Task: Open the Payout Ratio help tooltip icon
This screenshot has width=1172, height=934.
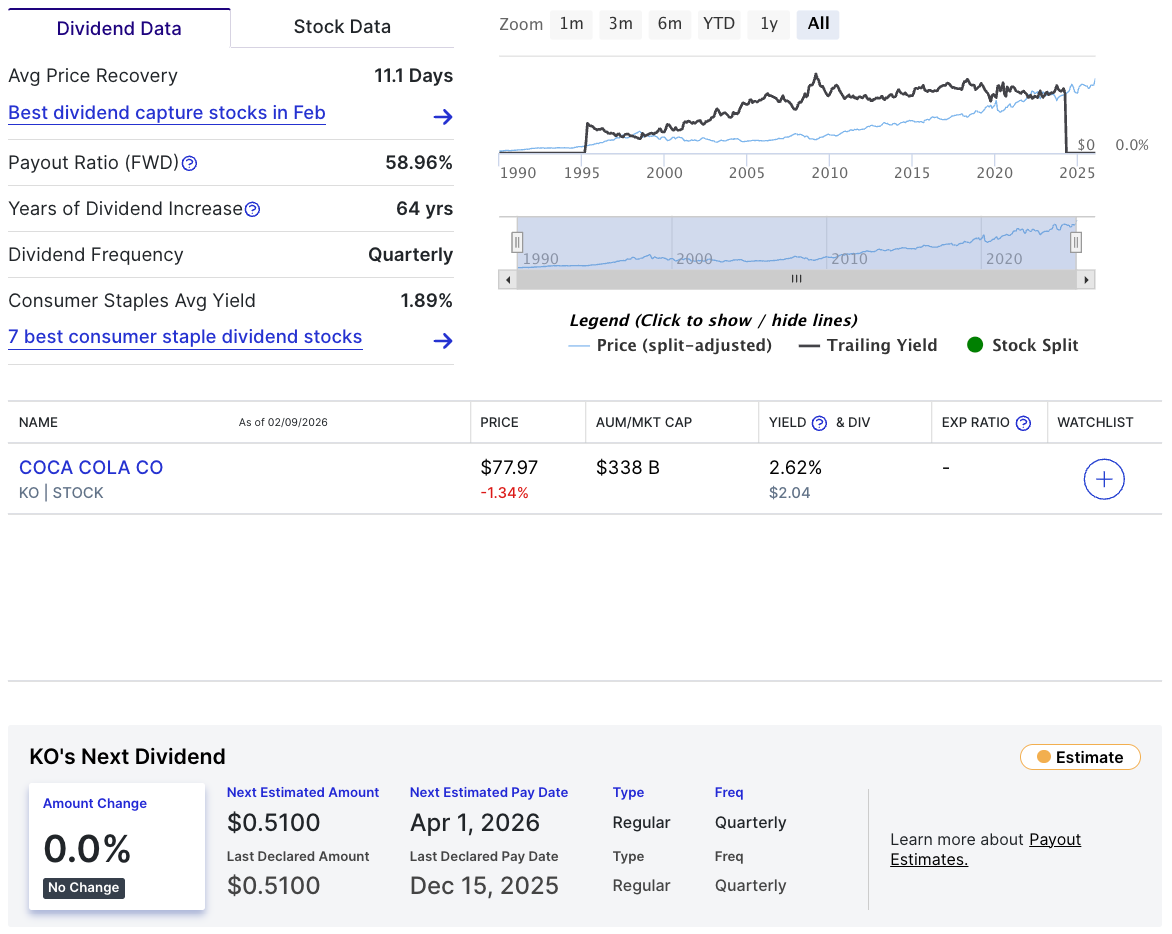Action: pyautogui.click(x=189, y=163)
